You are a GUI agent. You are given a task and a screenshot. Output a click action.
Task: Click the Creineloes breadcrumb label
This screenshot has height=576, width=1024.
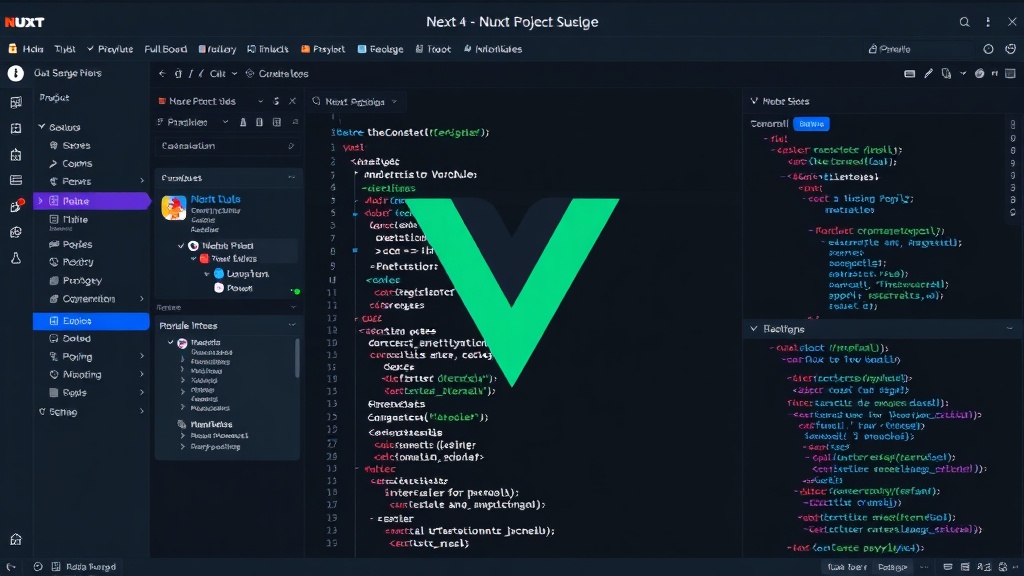283,74
